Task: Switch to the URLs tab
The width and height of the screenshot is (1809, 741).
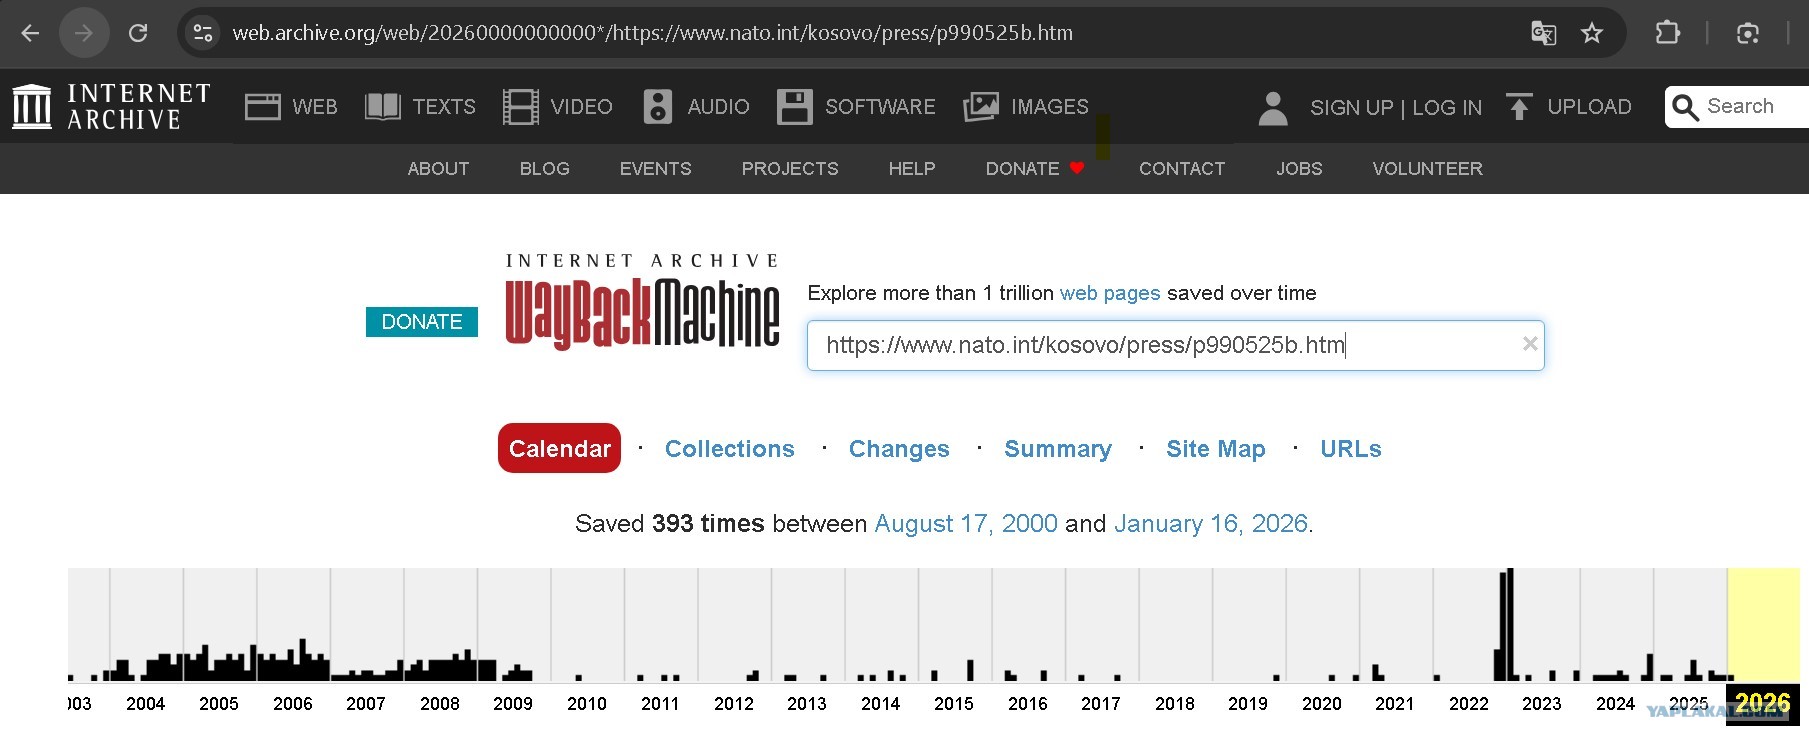Action: point(1351,449)
